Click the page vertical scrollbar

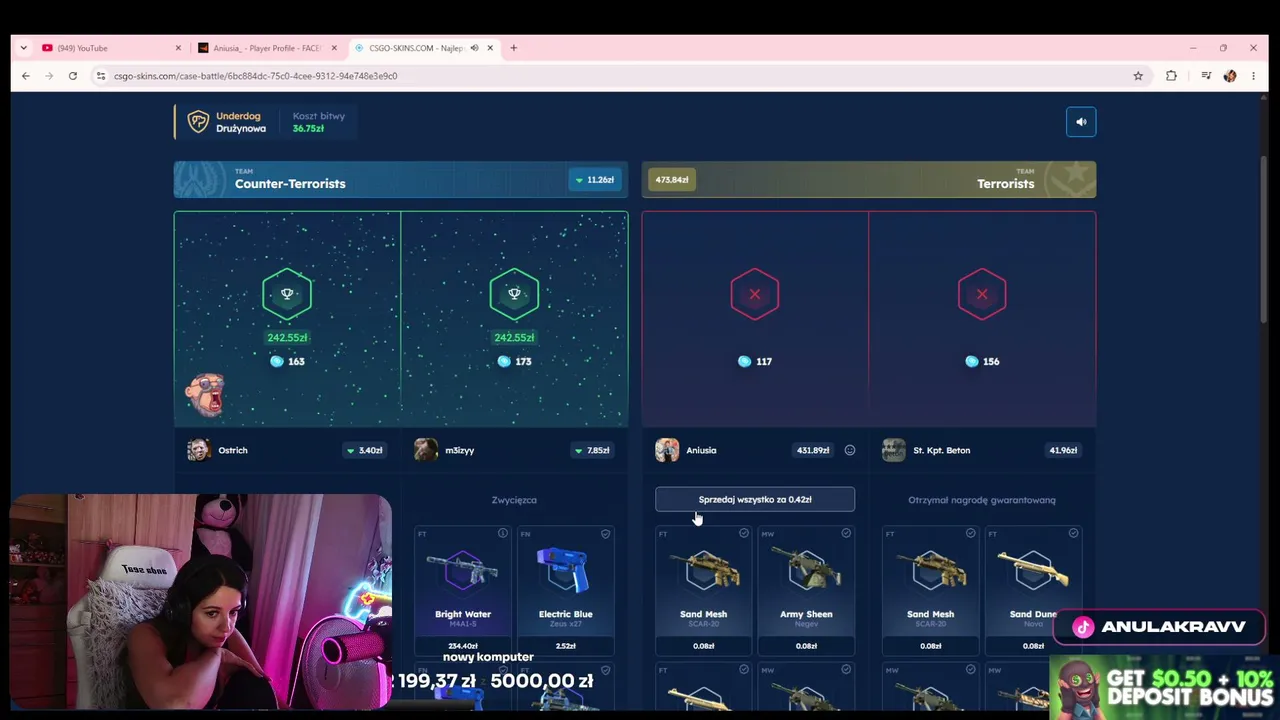point(1263,240)
